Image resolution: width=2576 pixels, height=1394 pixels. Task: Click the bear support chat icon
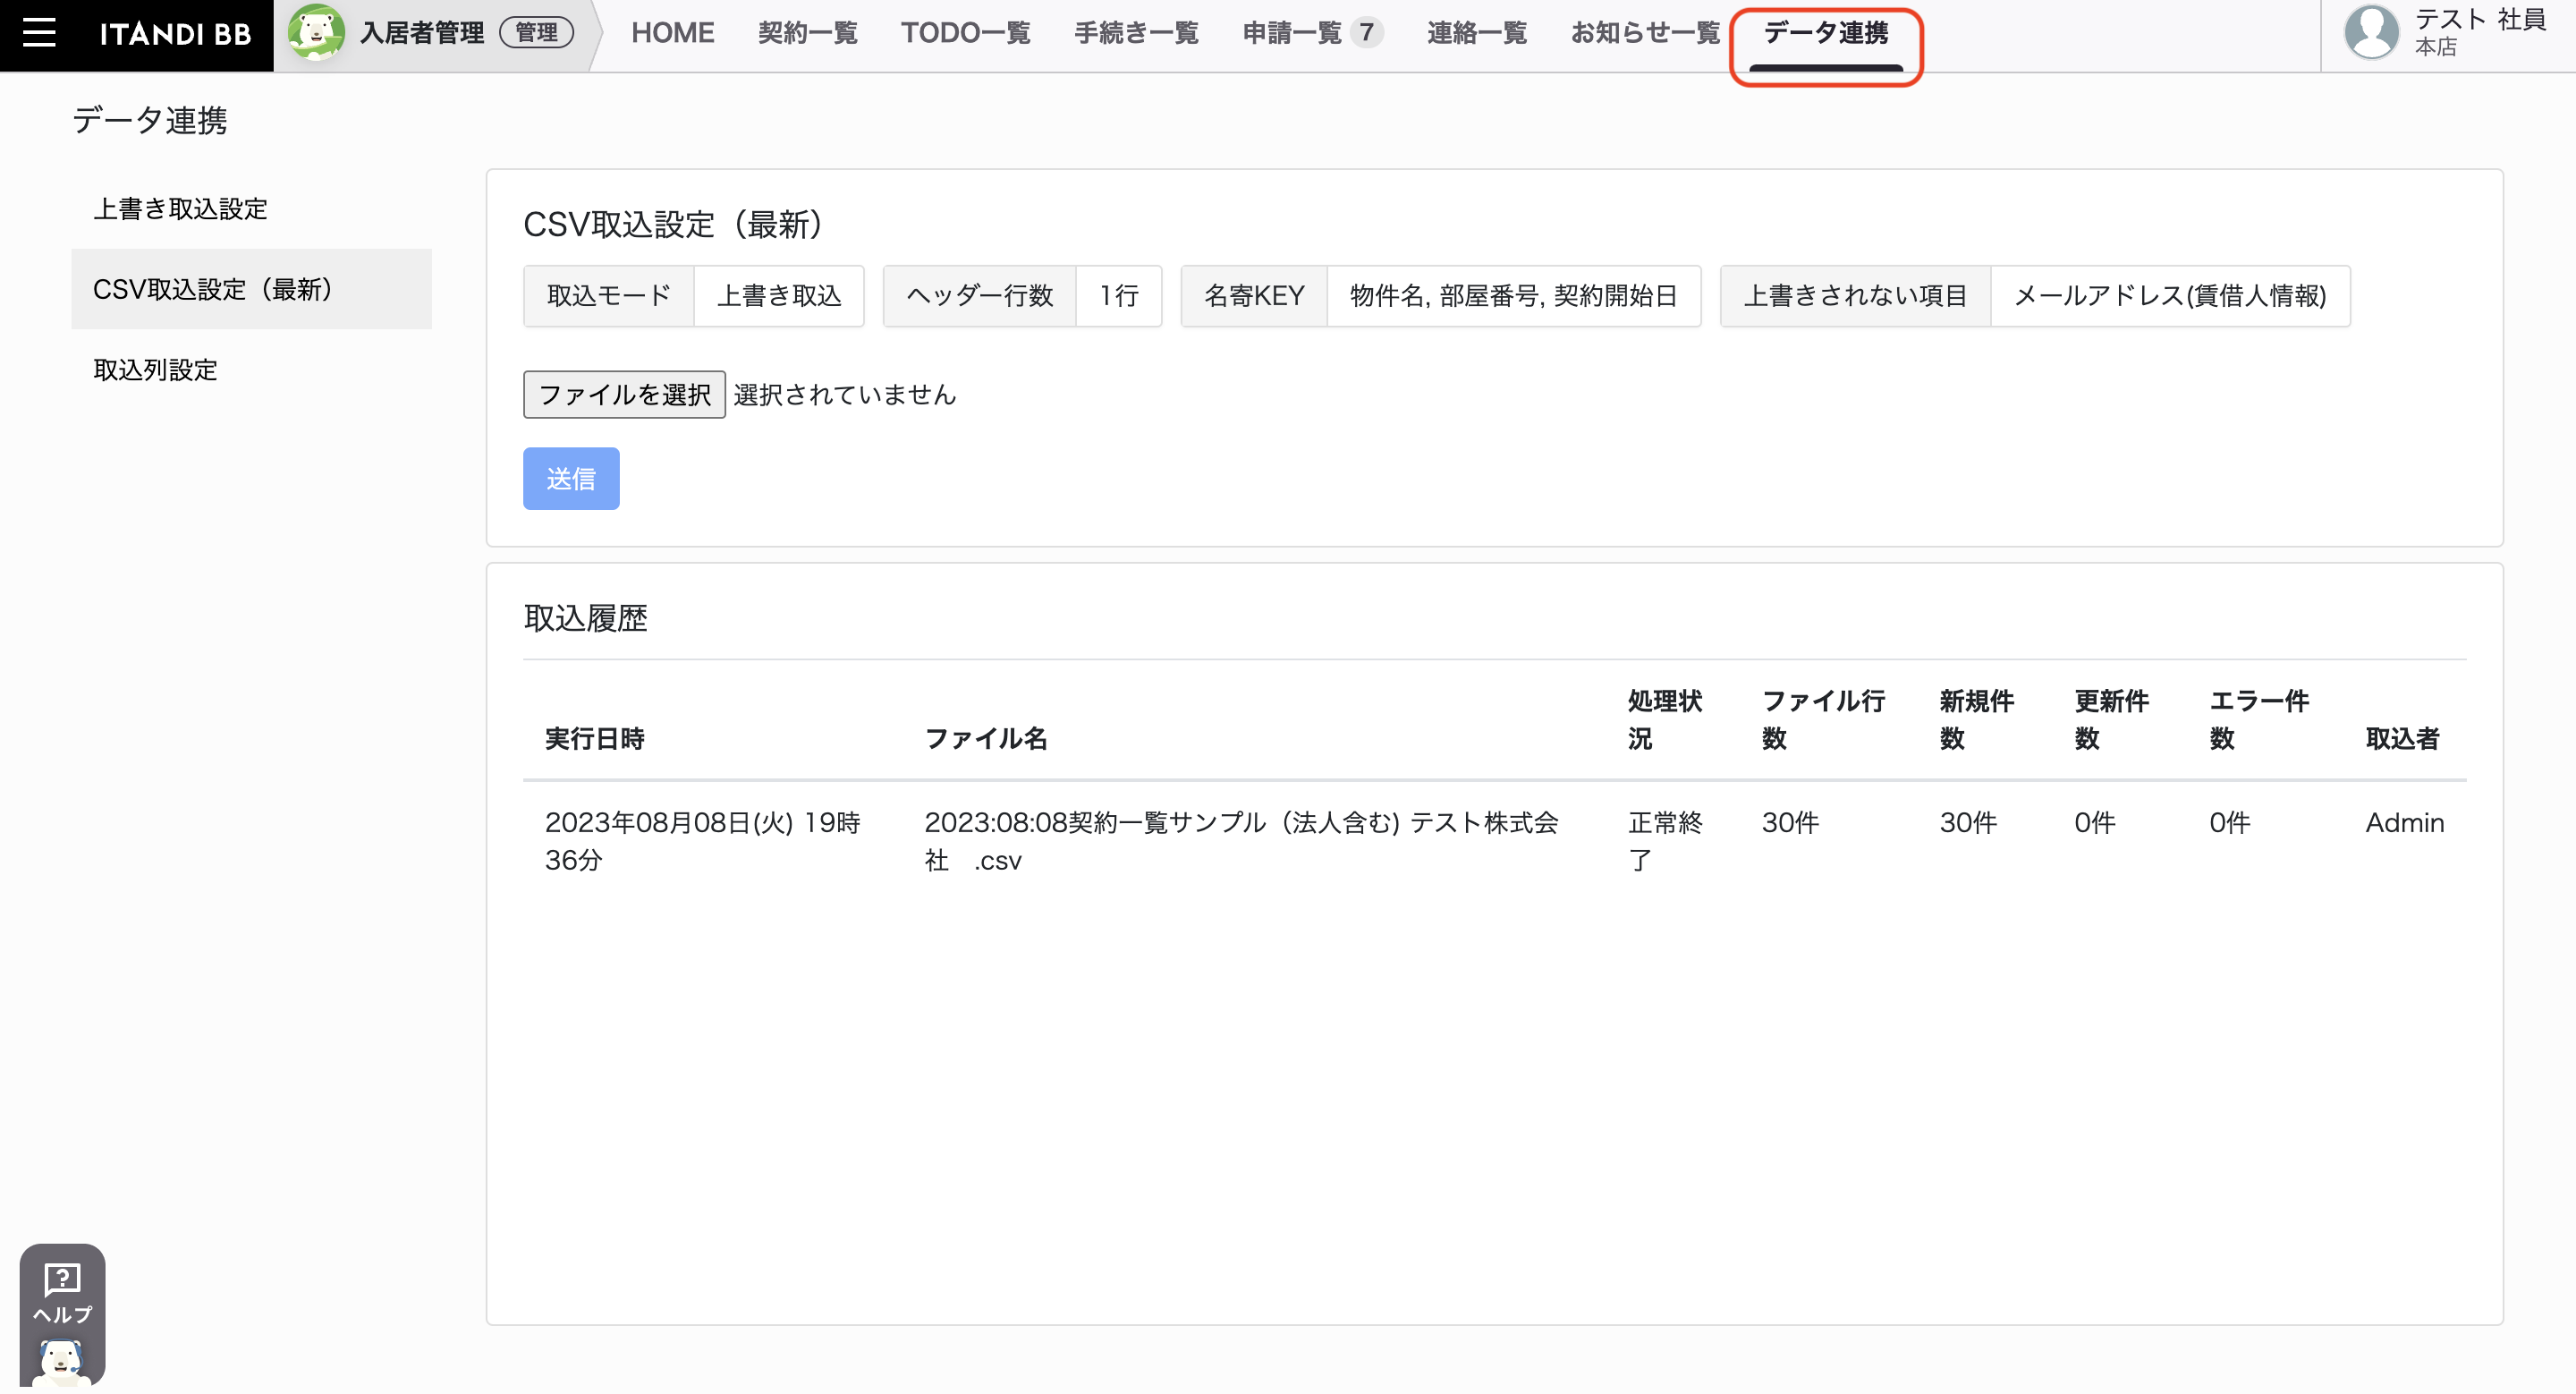click(x=62, y=1361)
